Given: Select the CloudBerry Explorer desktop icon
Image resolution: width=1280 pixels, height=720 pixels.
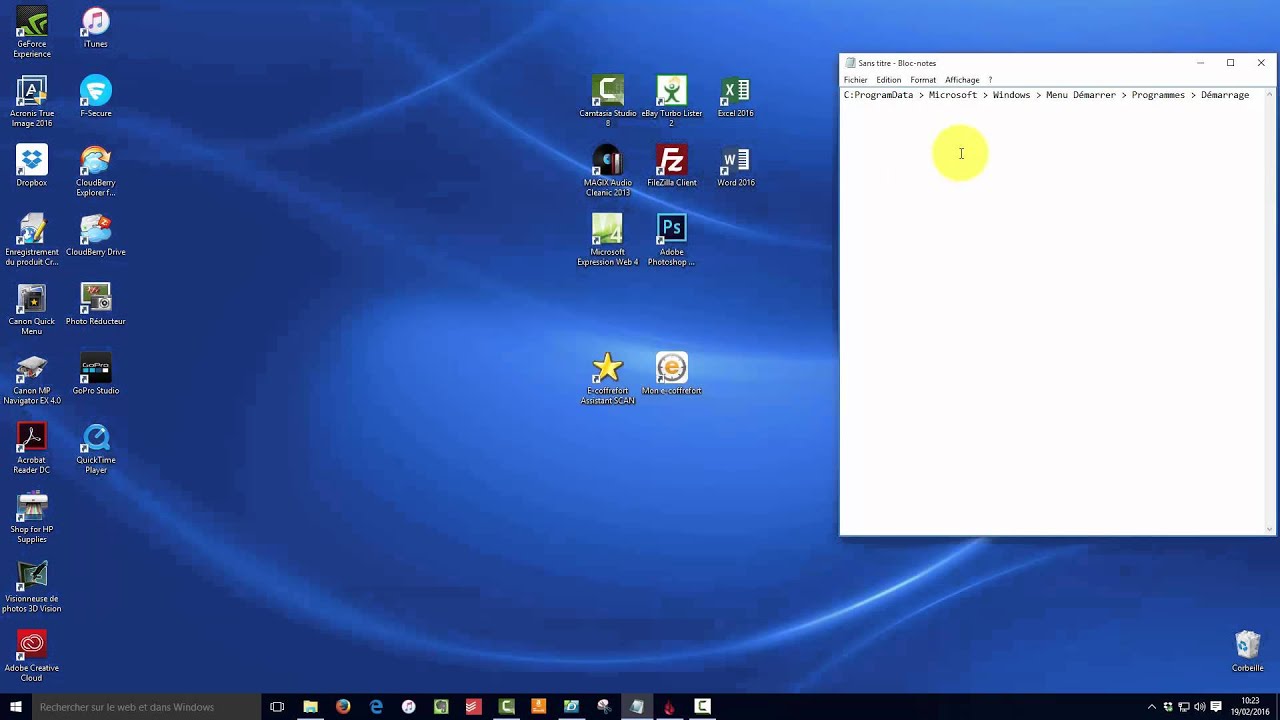Looking at the screenshot, I should (95, 172).
